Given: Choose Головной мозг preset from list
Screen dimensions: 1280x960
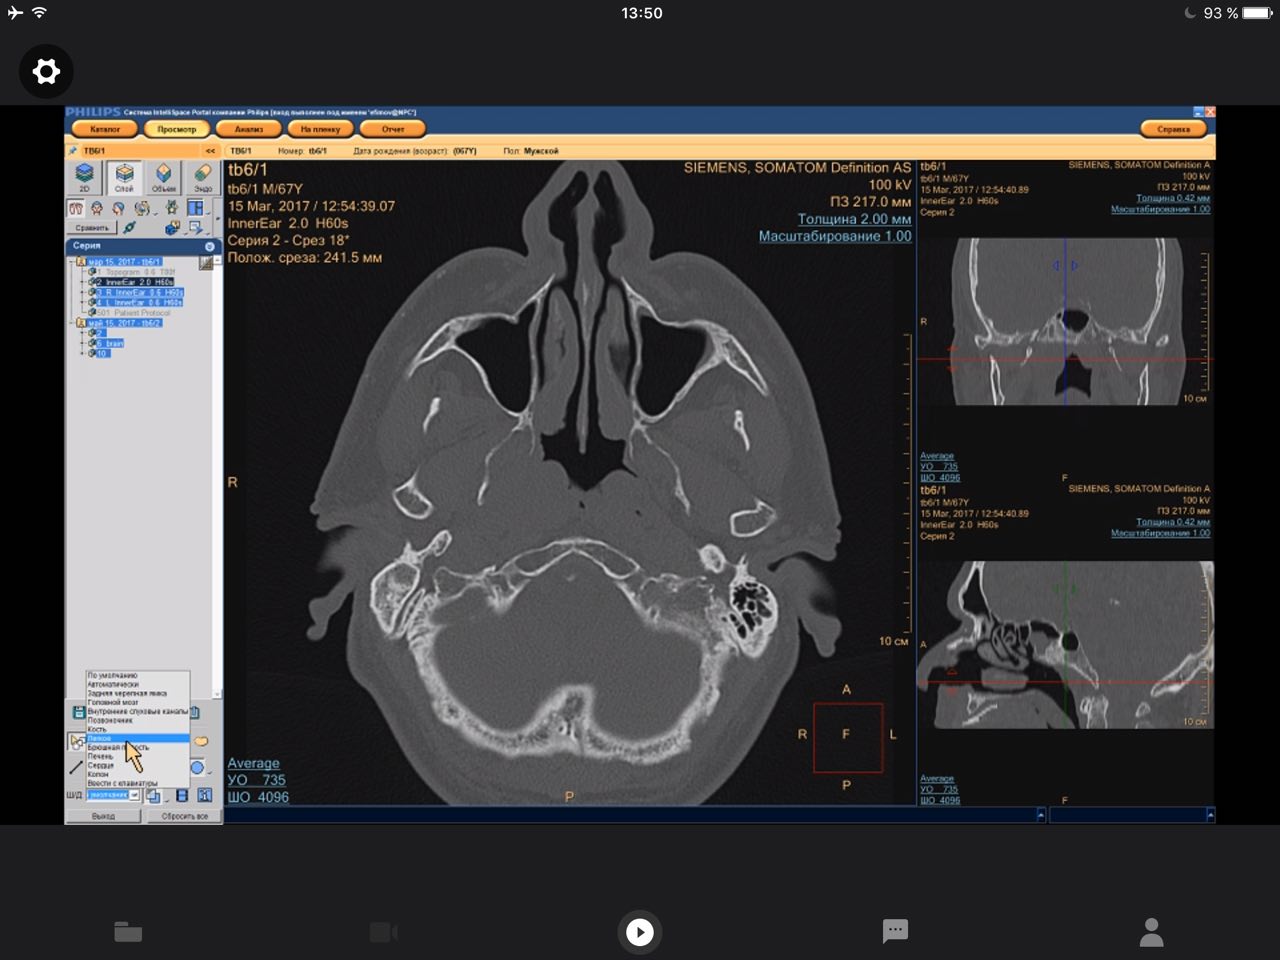Looking at the screenshot, I should click(137, 702).
